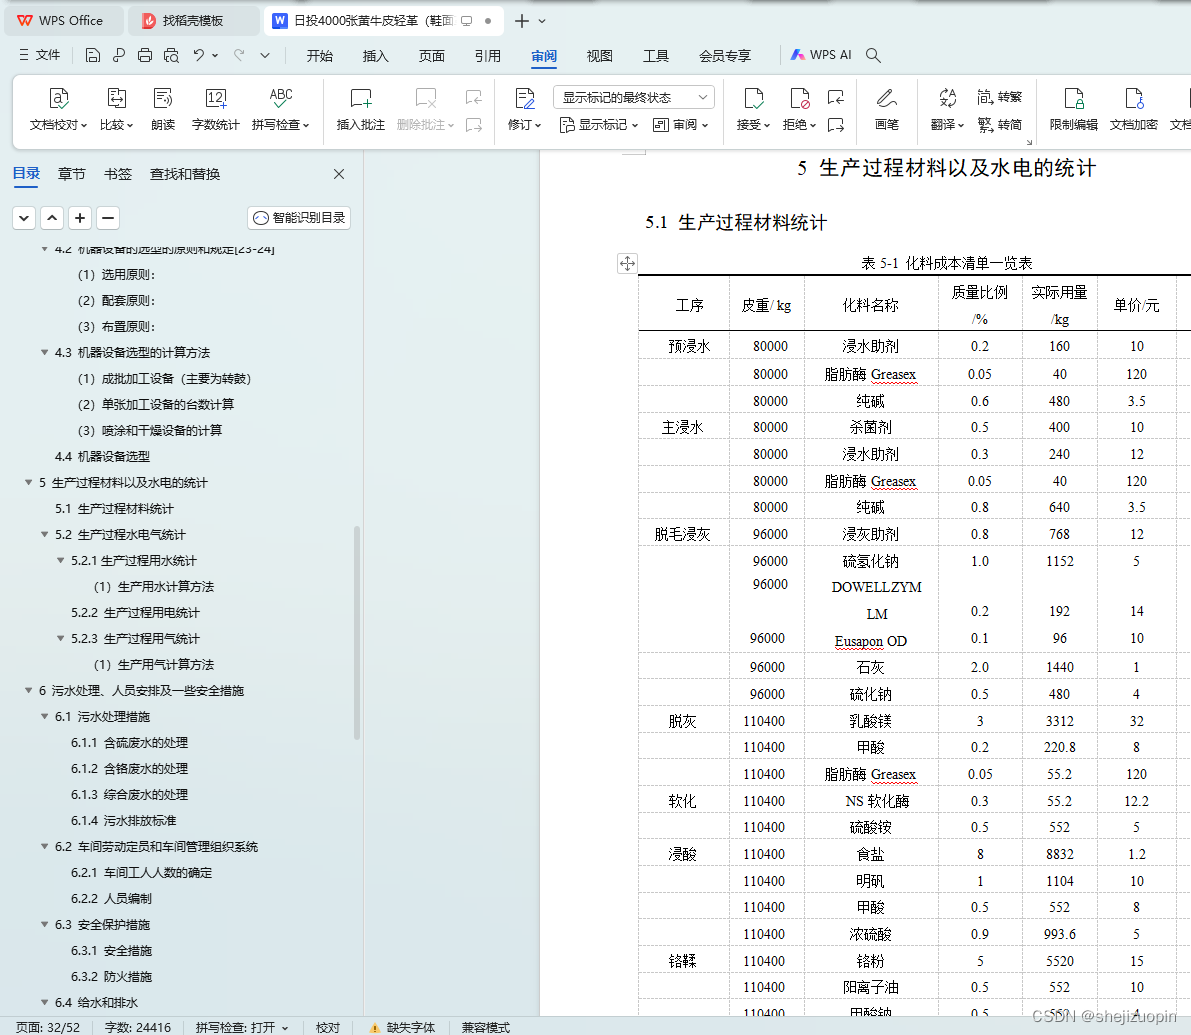Screen dimensions: 1191x1035
Task: Open the 插入 ribbon tab
Action: pyautogui.click(x=375, y=55)
